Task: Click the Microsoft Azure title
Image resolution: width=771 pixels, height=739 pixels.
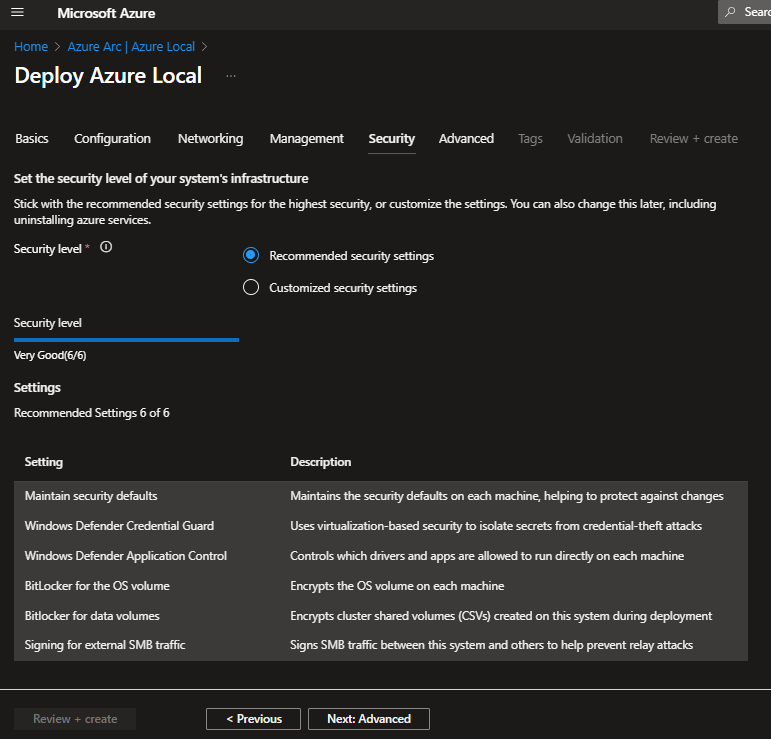Action: click(106, 13)
